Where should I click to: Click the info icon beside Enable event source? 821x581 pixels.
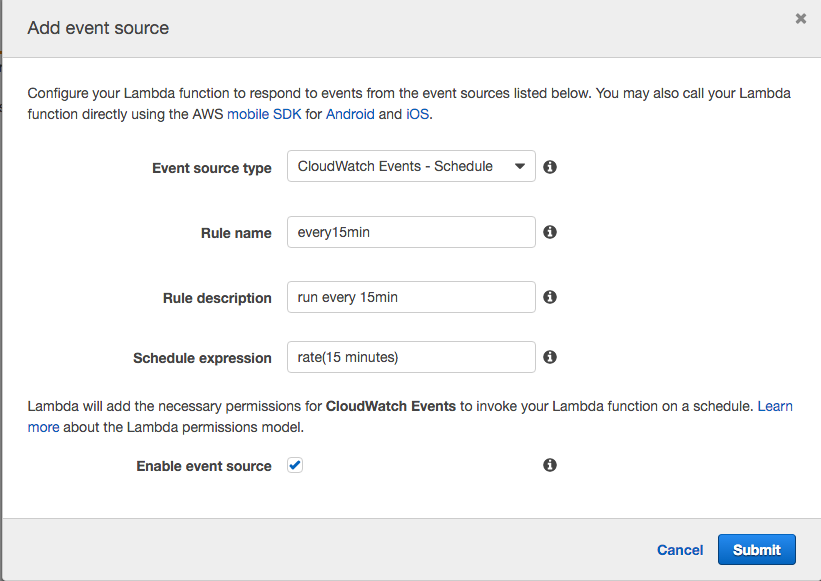coord(549,464)
